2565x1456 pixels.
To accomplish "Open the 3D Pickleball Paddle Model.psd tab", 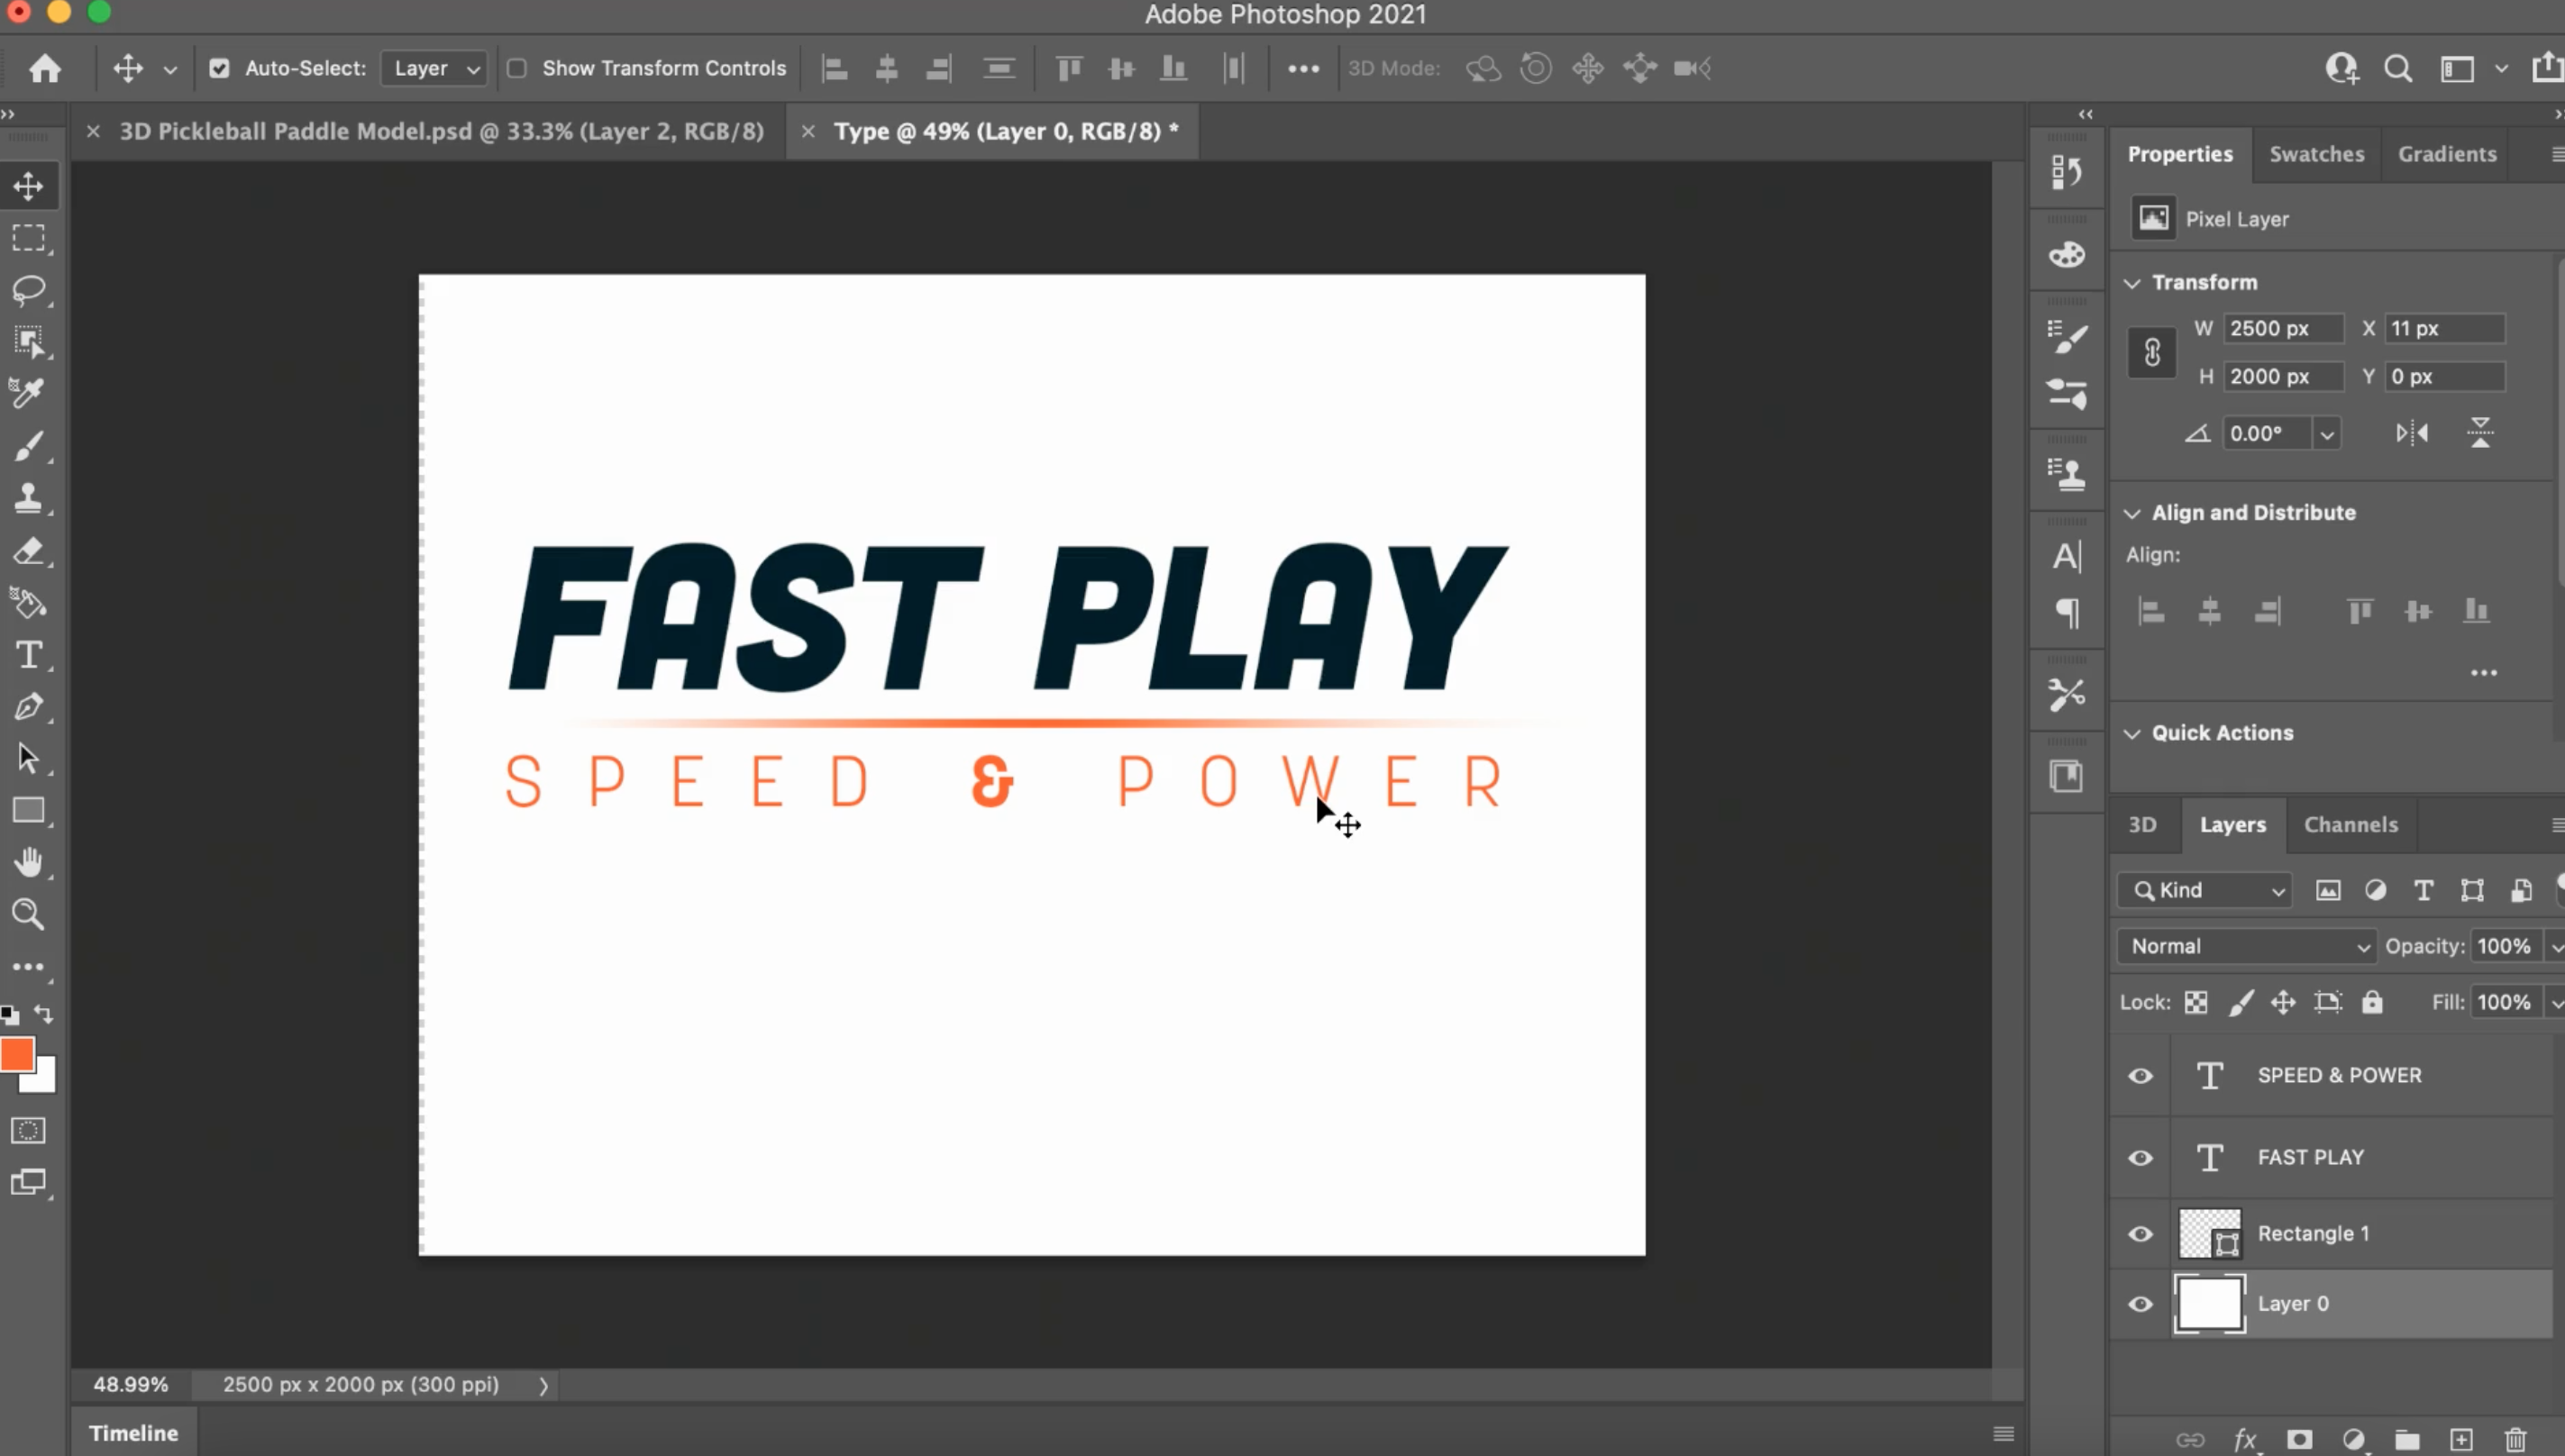I will (x=441, y=131).
